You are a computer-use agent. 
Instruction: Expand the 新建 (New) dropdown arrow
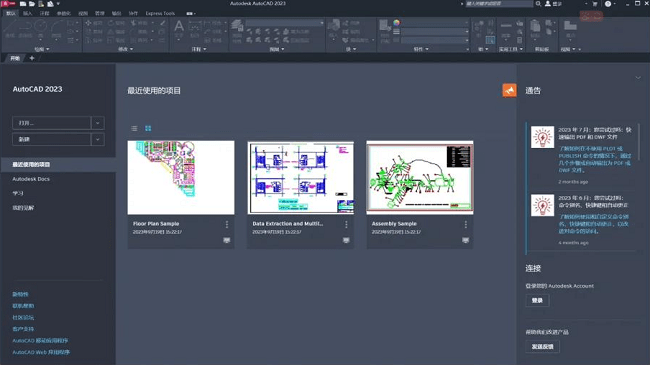(x=98, y=139)
